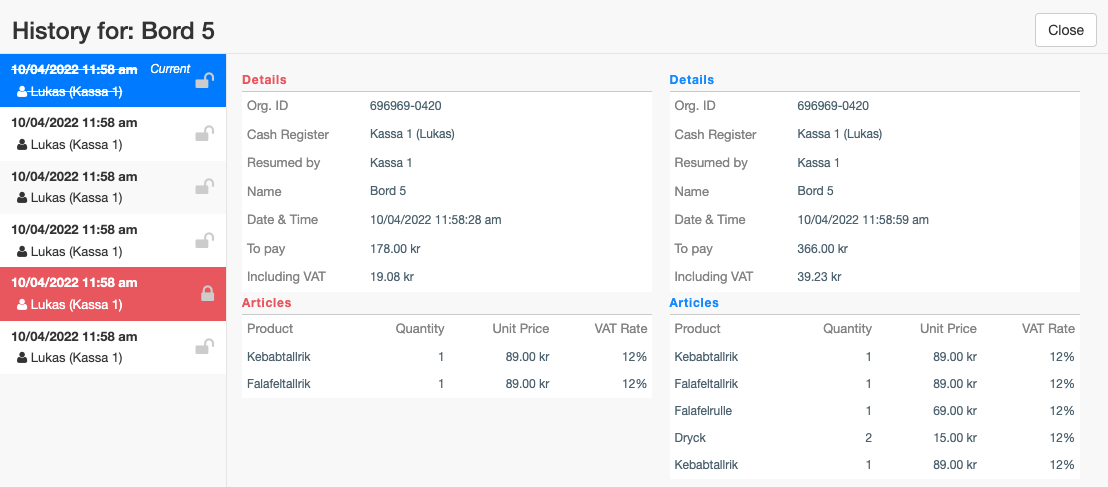This screenshot has width=1108, height=487.
Task: Click the open padlock icon in Current entry
Action: click(x=204, y=81)
